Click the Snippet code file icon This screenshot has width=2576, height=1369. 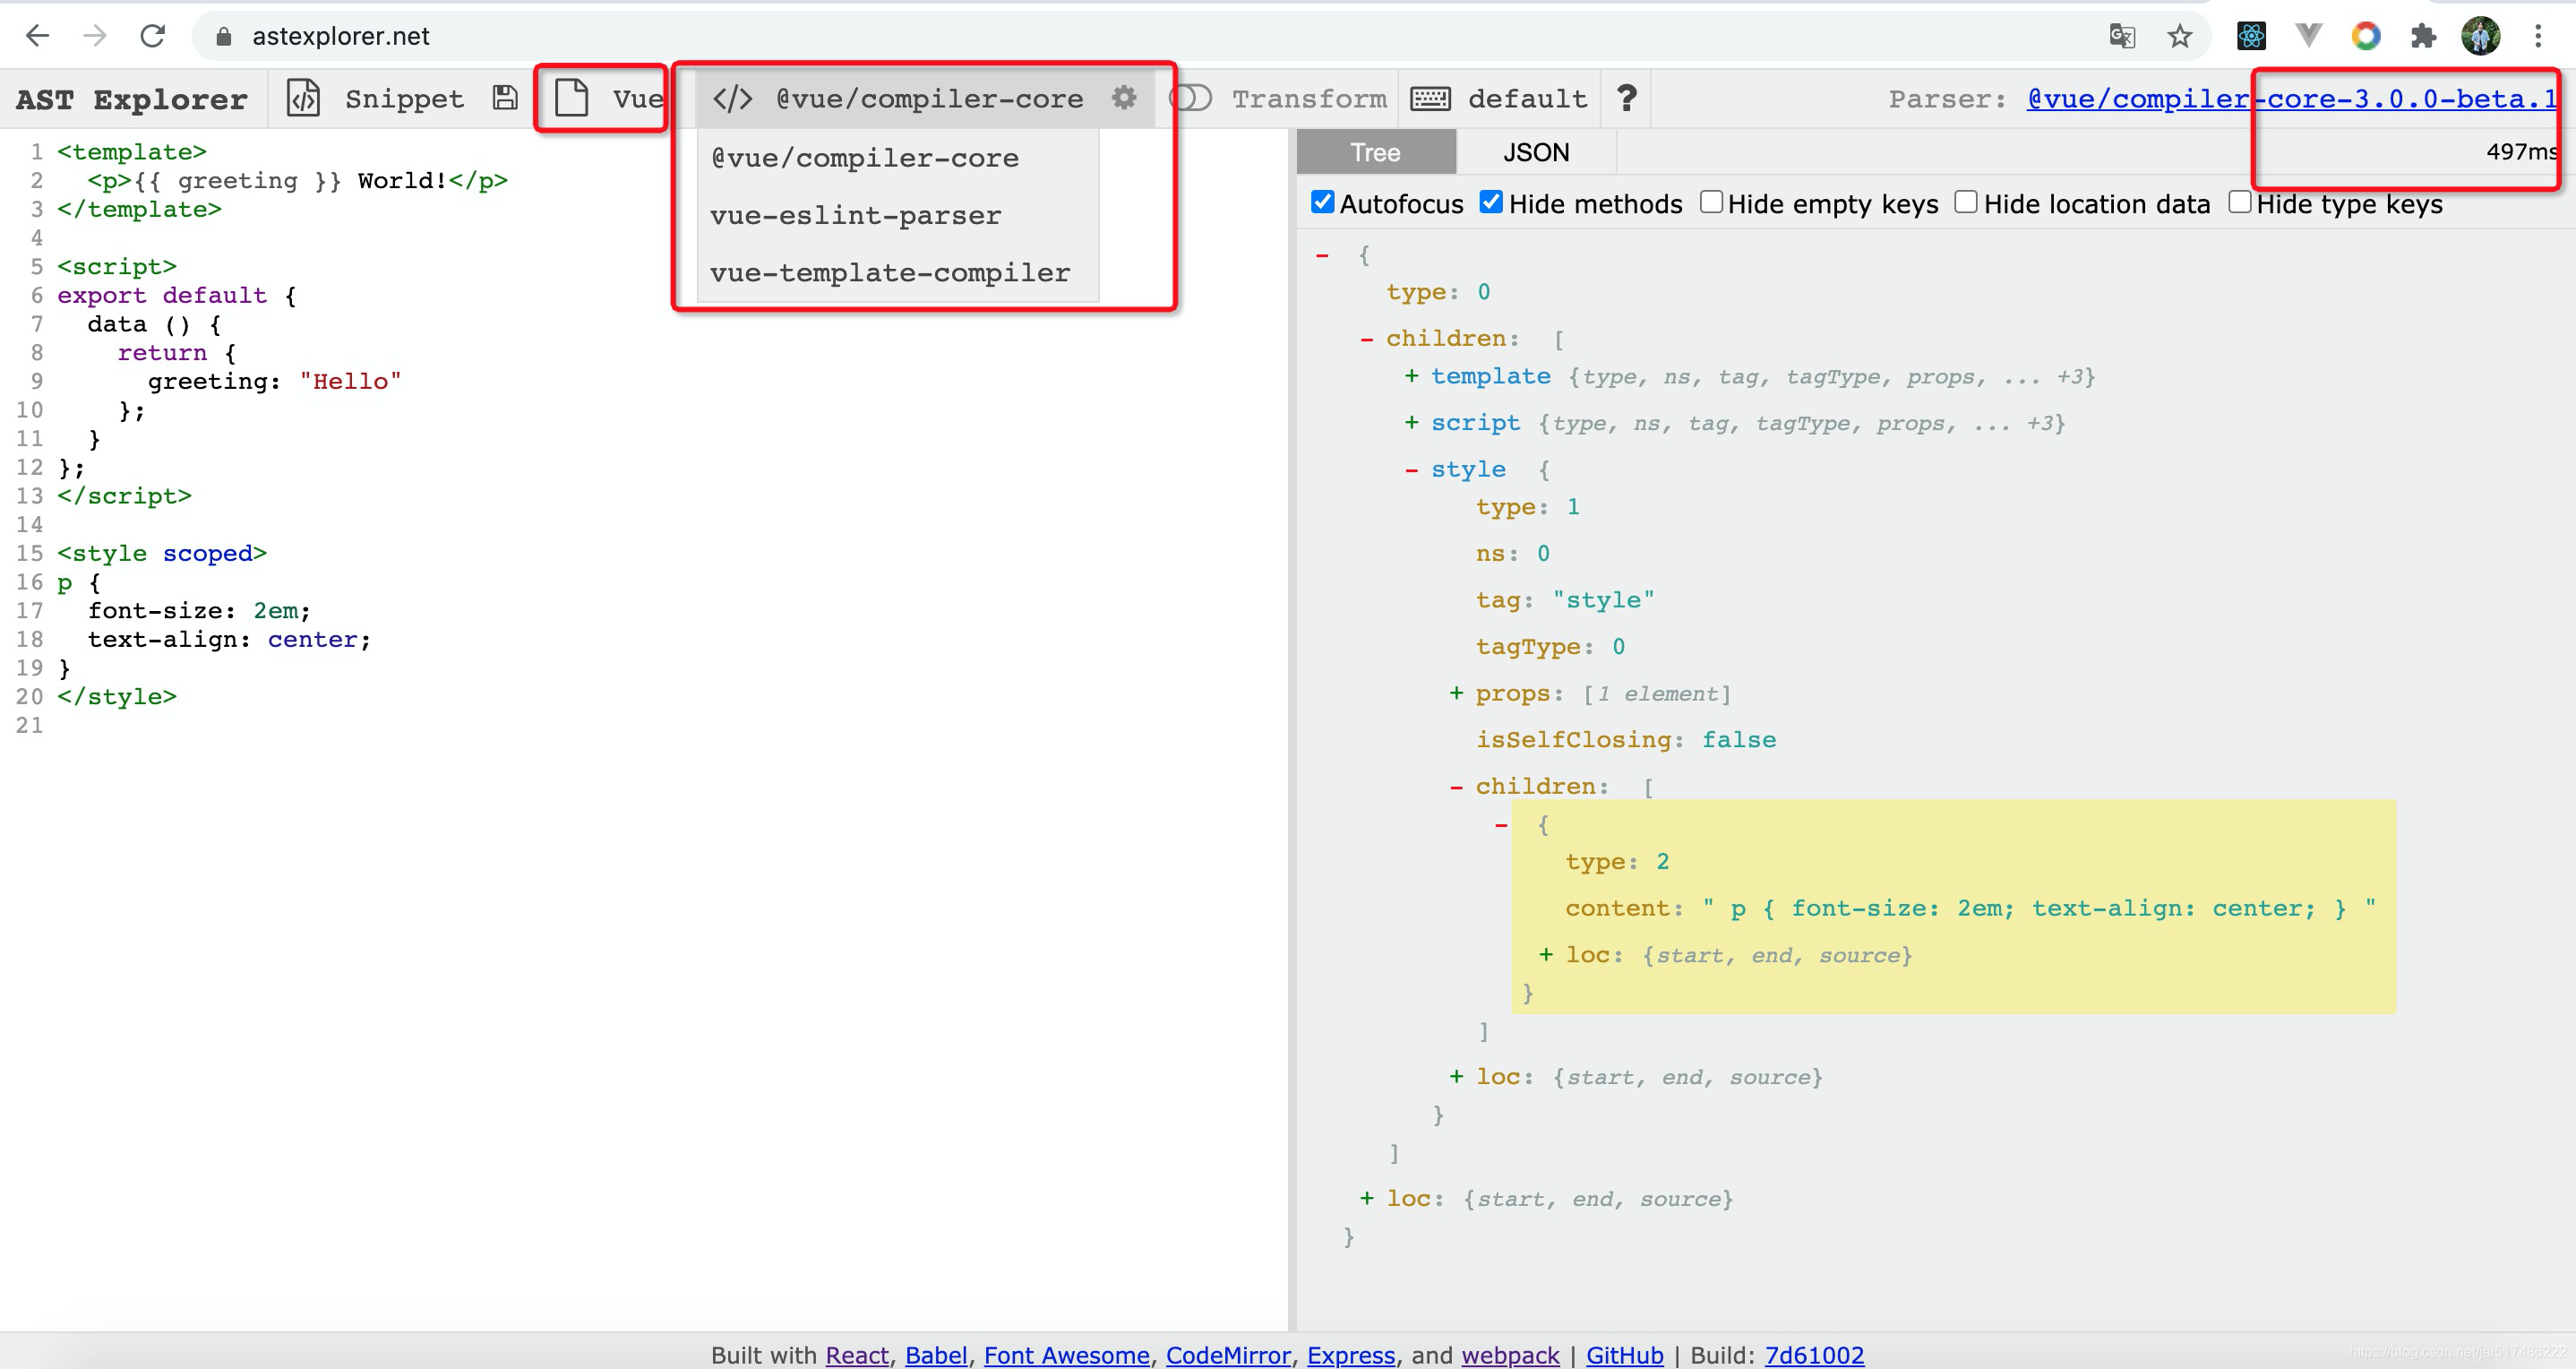(303, 98)
